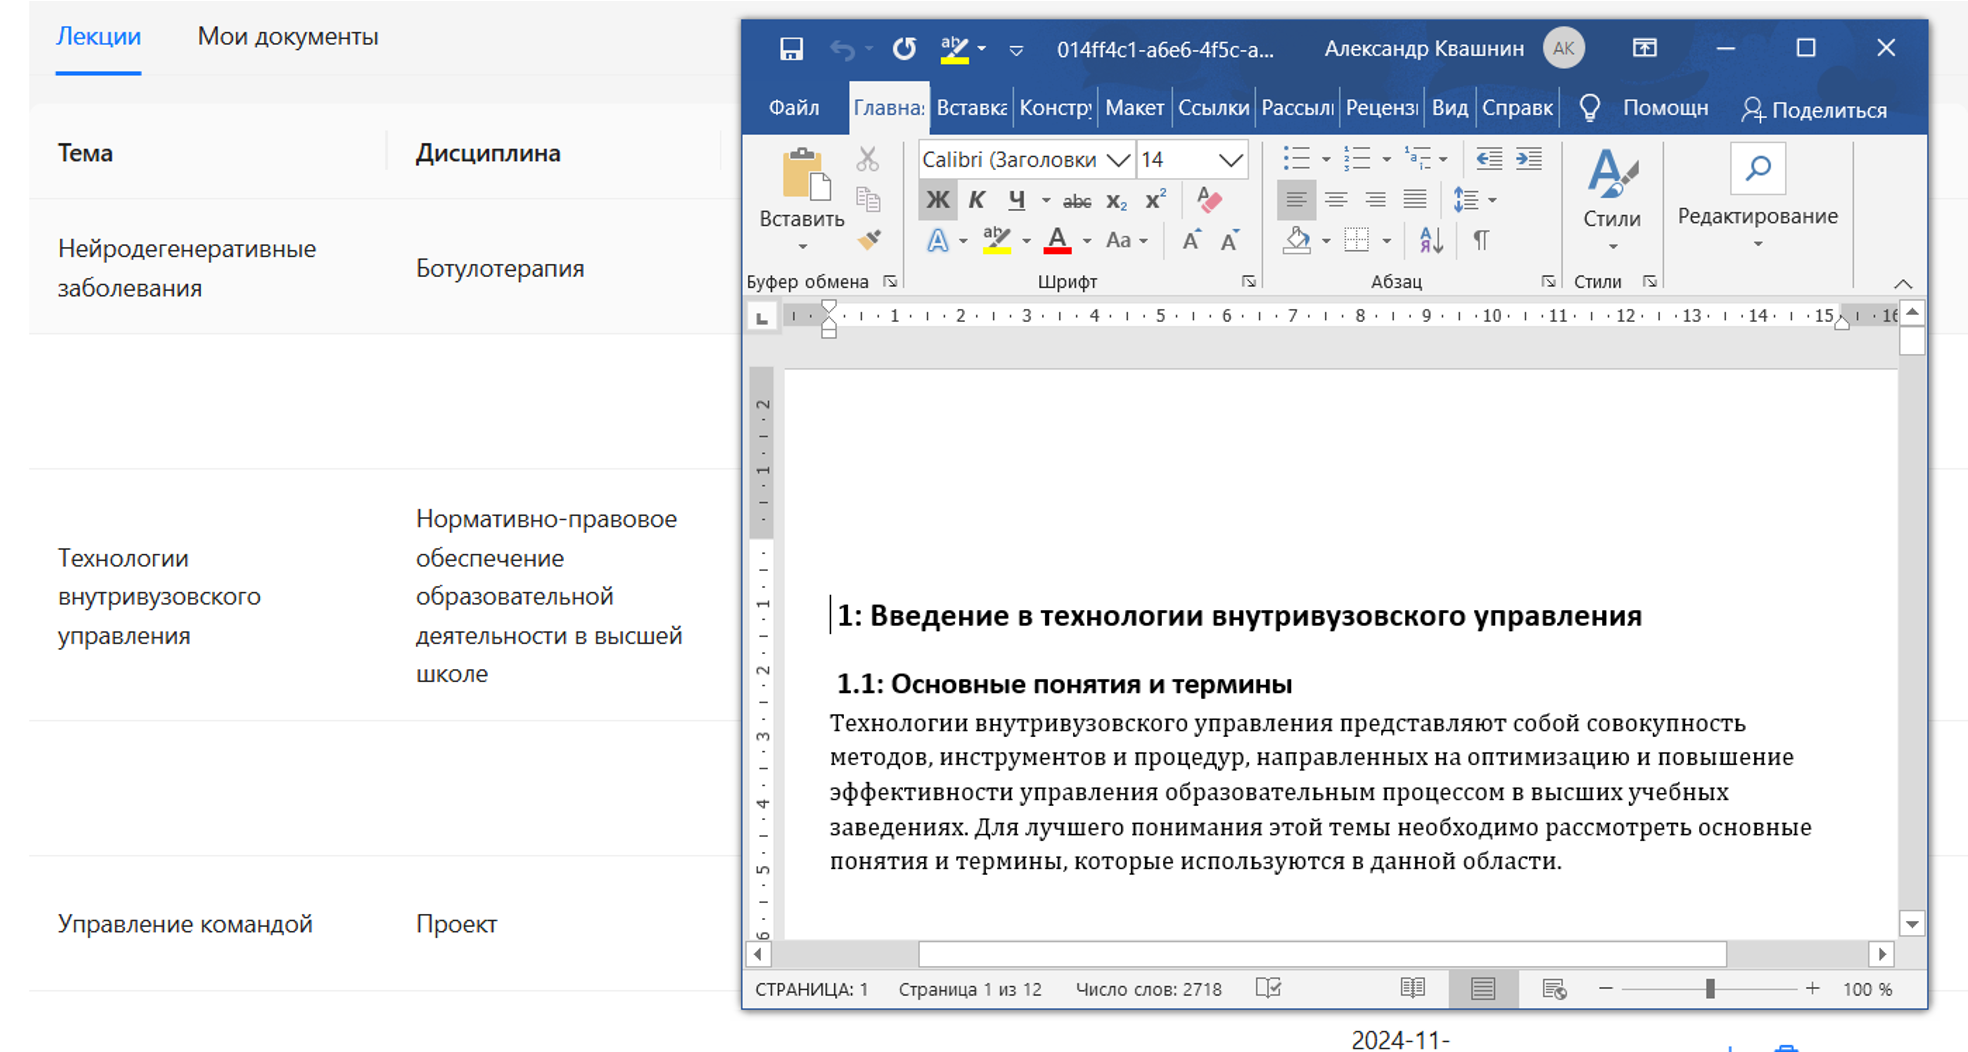Collapse the ribbon with chevron
Screen dimensions: 1968x1052
coord(1903,284)
